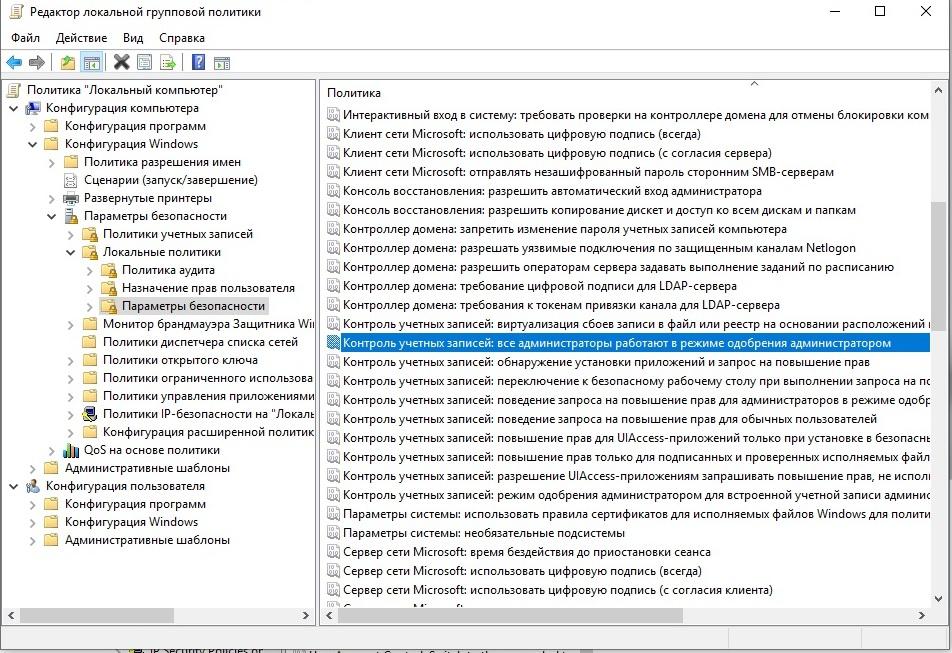Collapse Конфигурация Windows under computer configuration
The image size is (952, 653).
click(x=33, y=144)
